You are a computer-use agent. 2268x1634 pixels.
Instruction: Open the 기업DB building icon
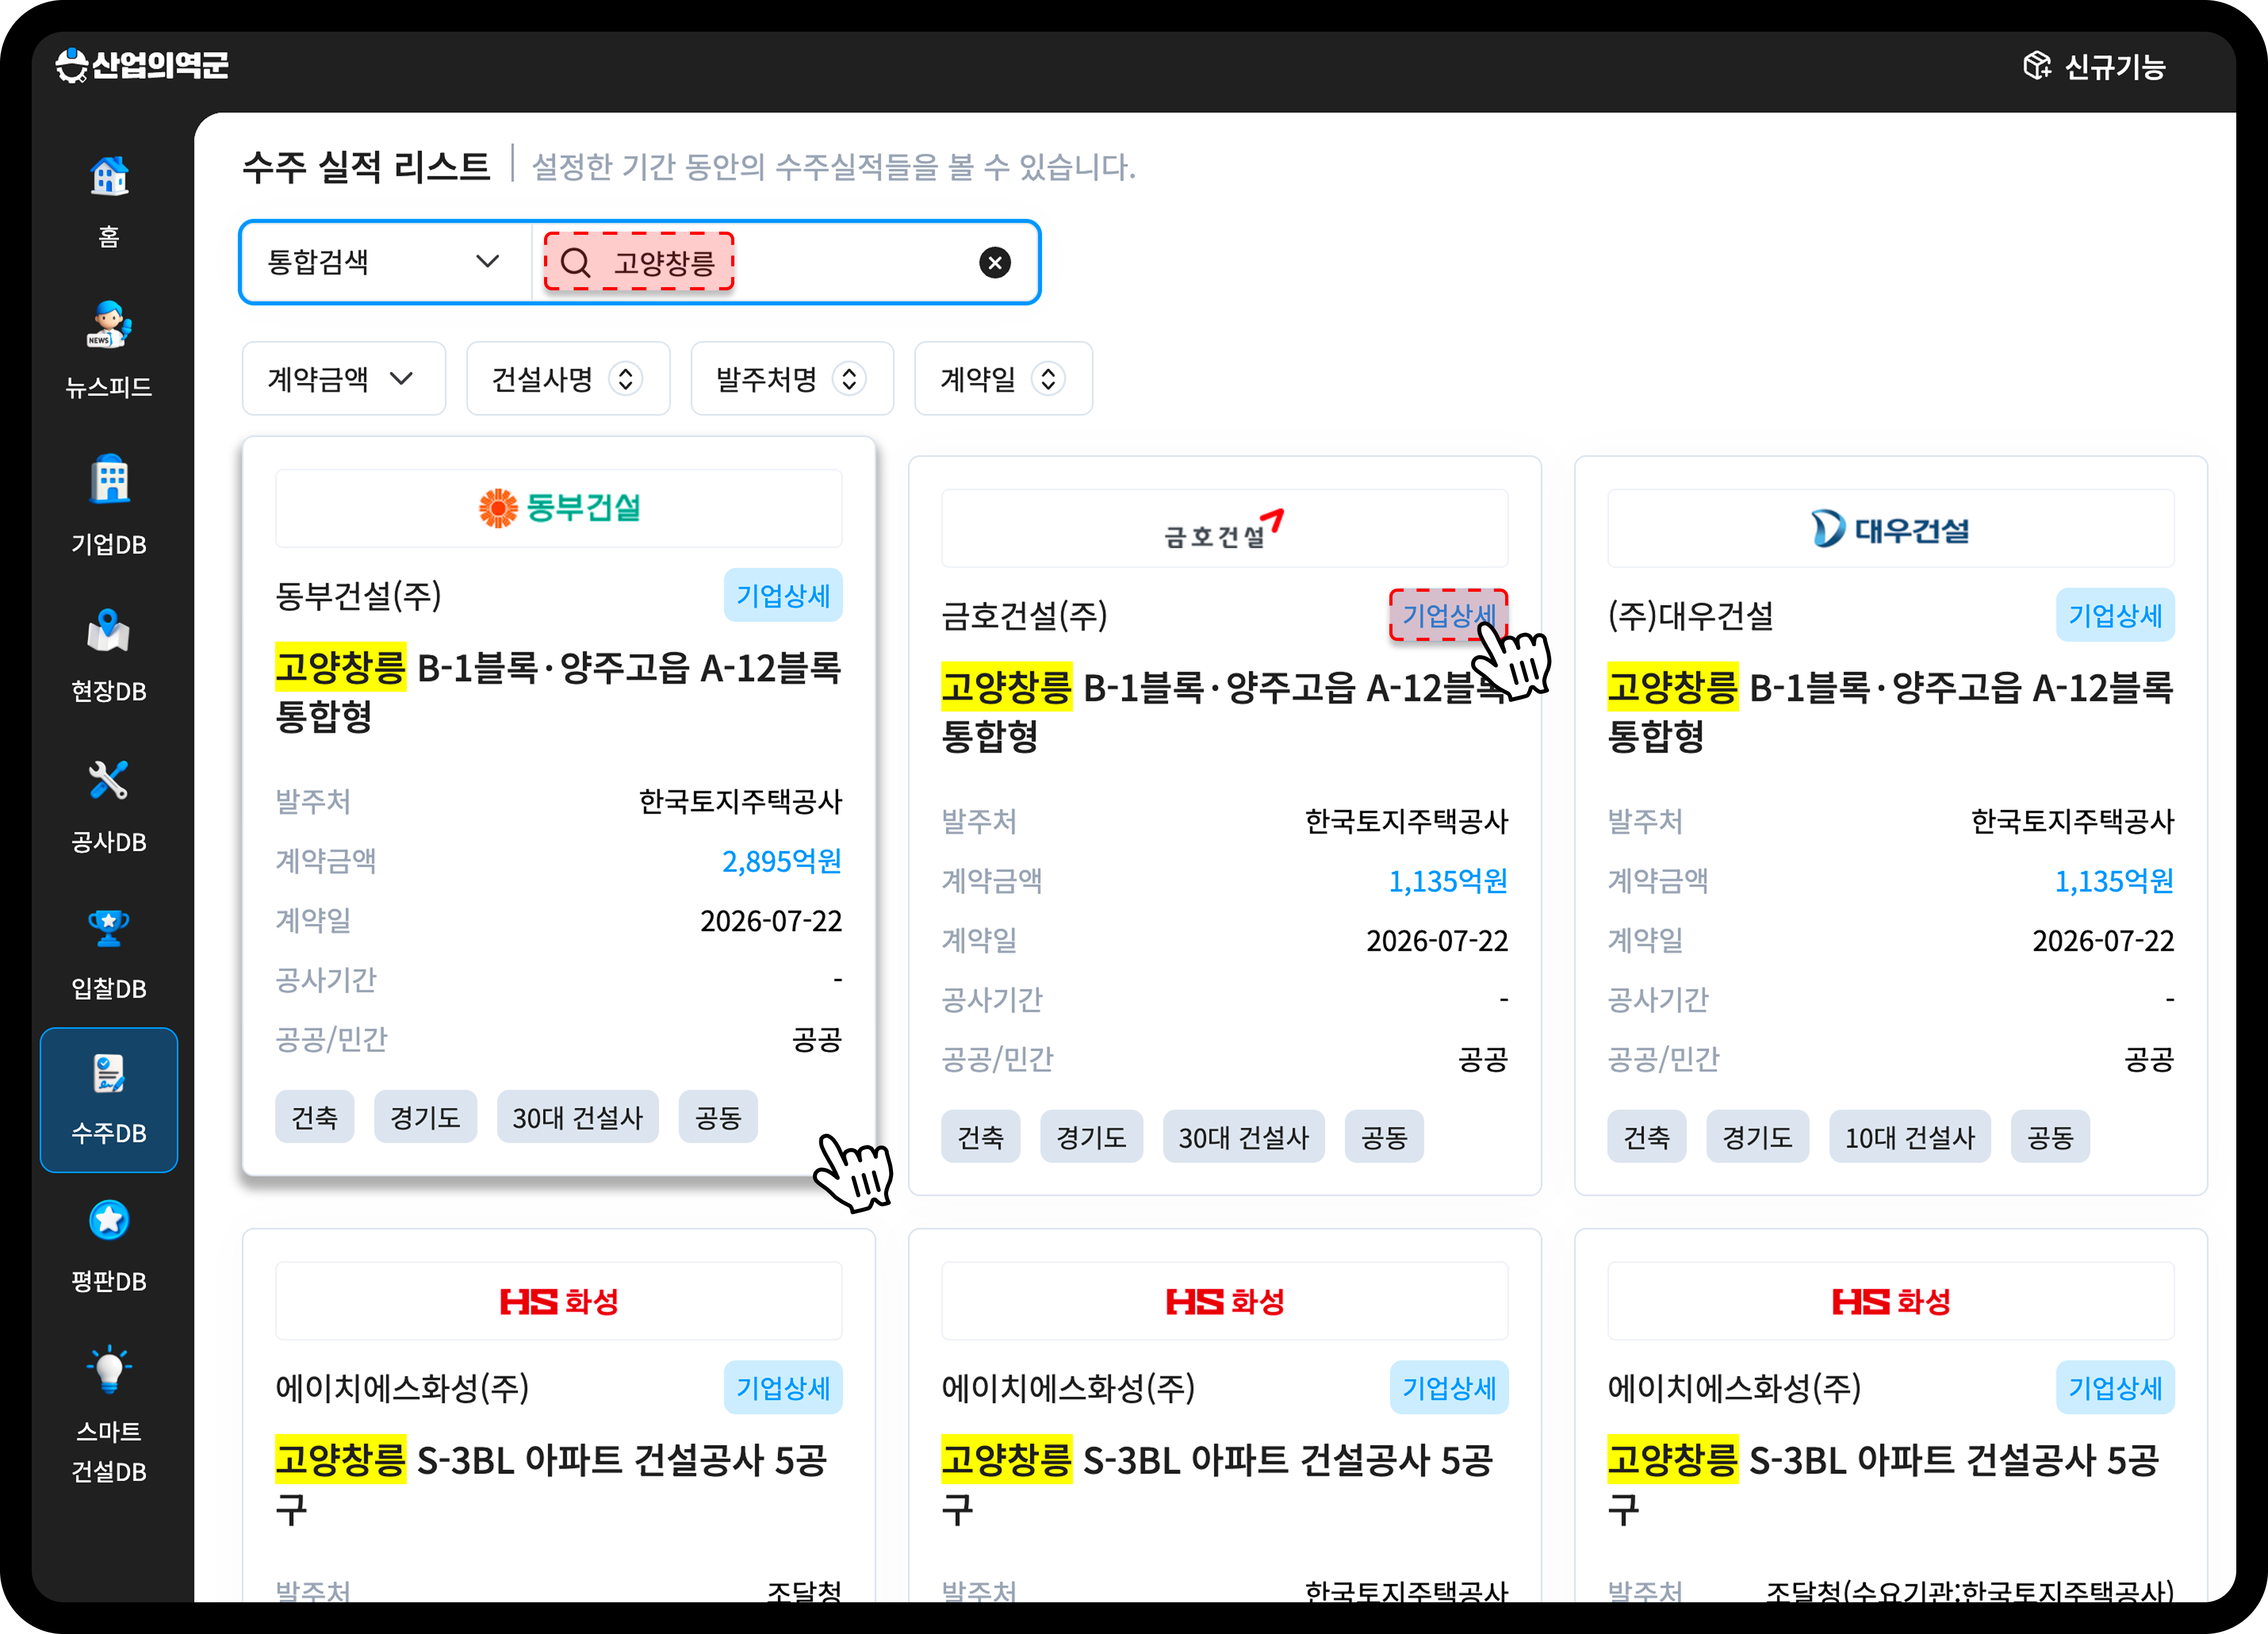(x=109, y=479)
